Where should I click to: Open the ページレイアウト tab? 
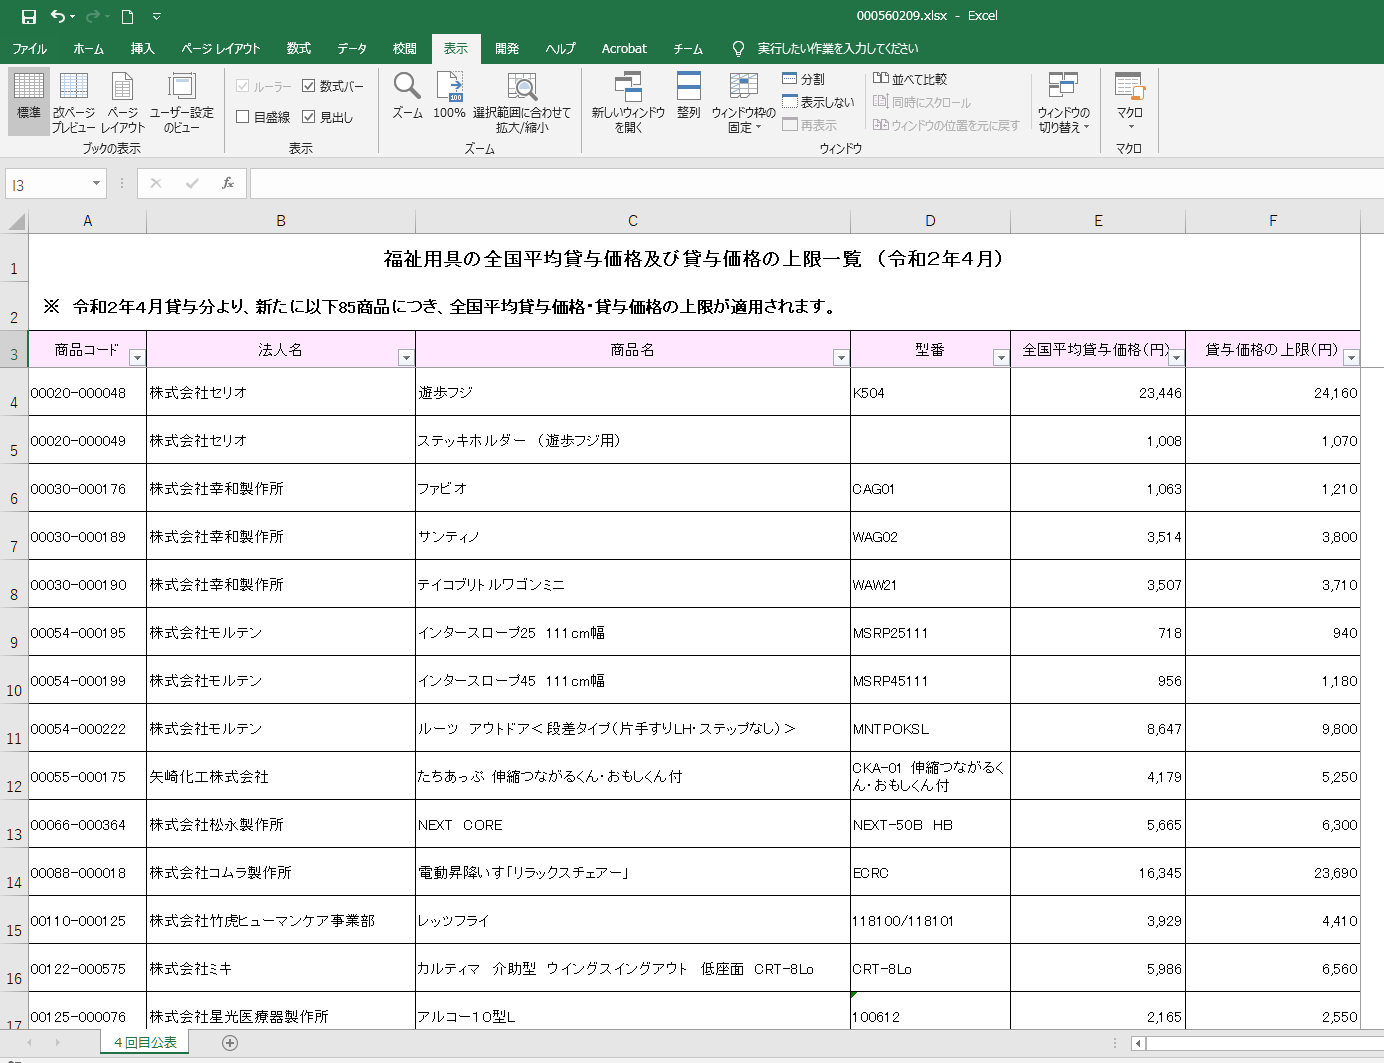[x=220, y=49]
